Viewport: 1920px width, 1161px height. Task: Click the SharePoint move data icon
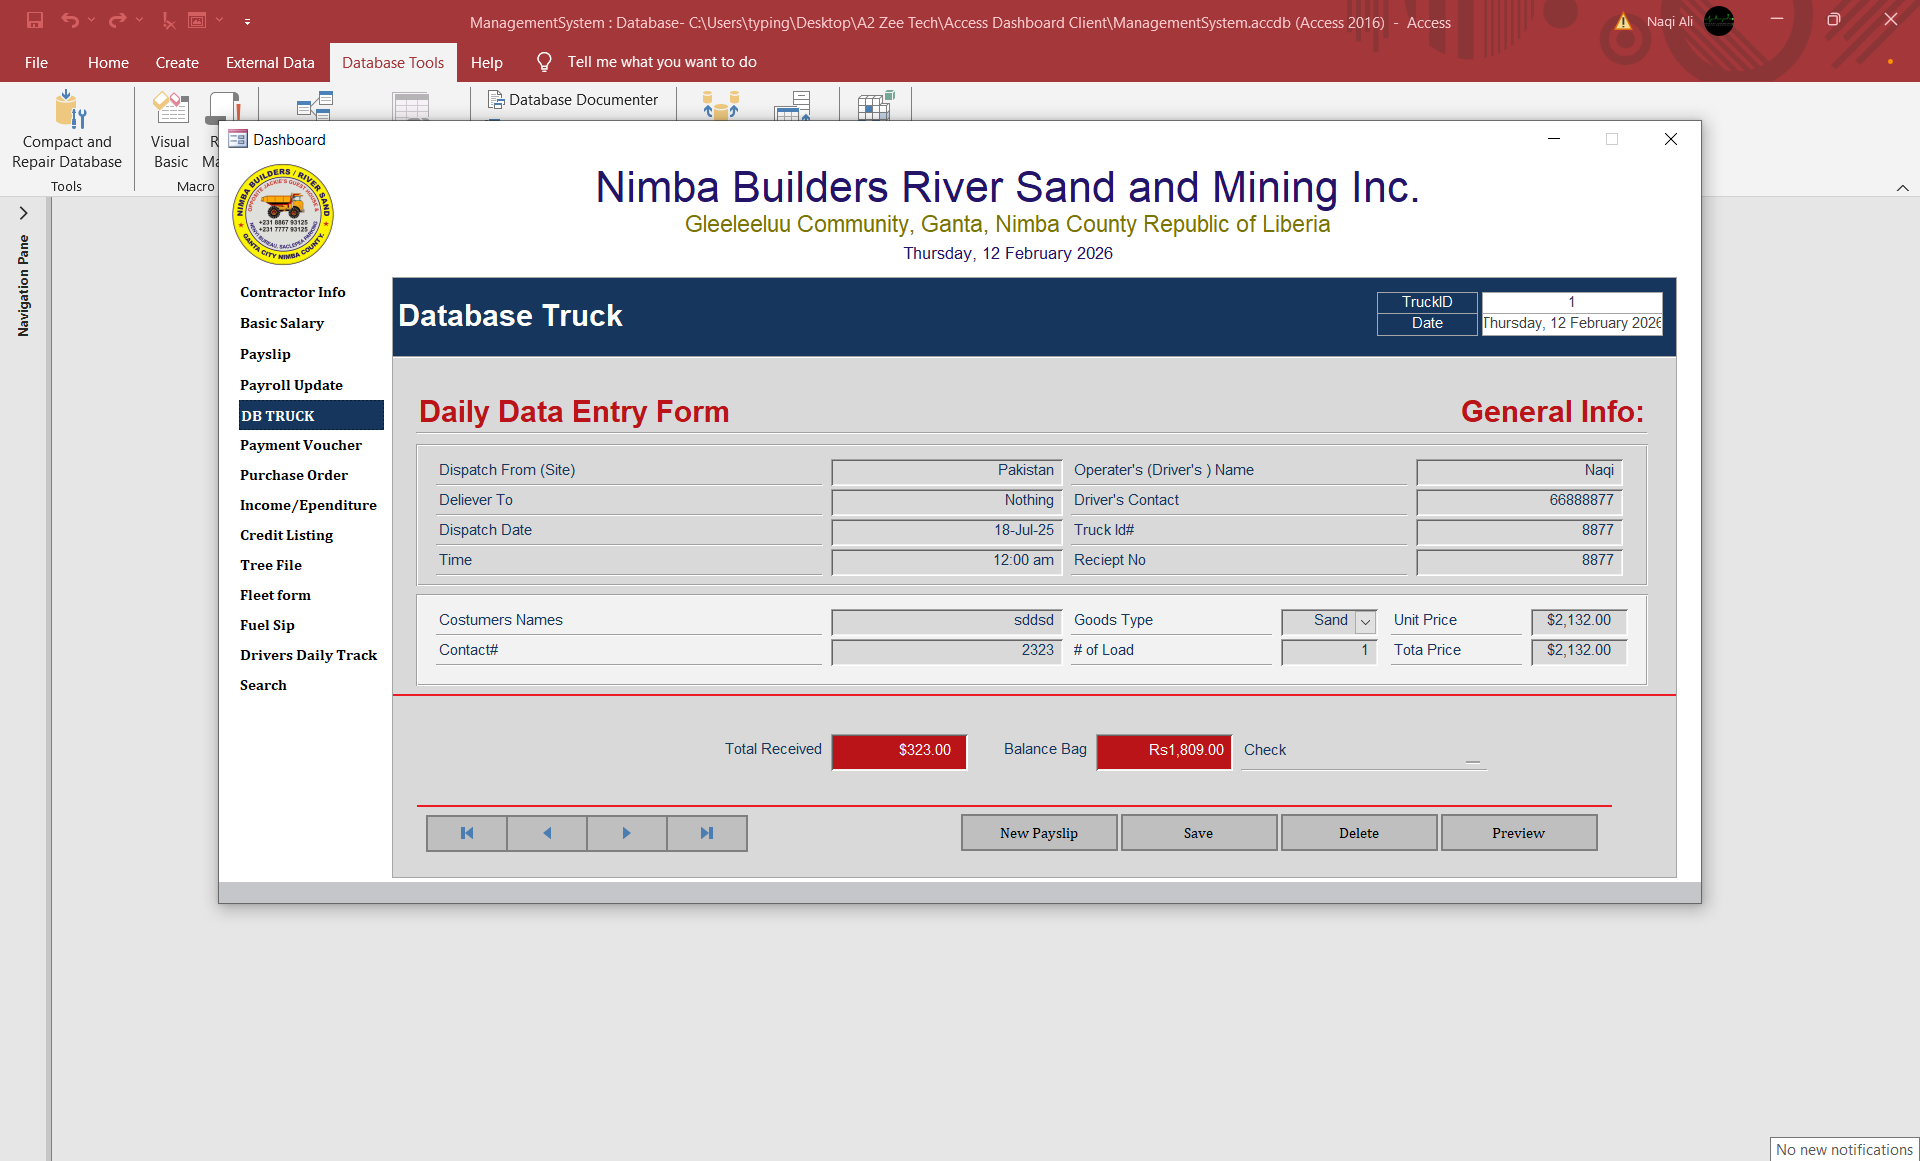coord(793,105)
